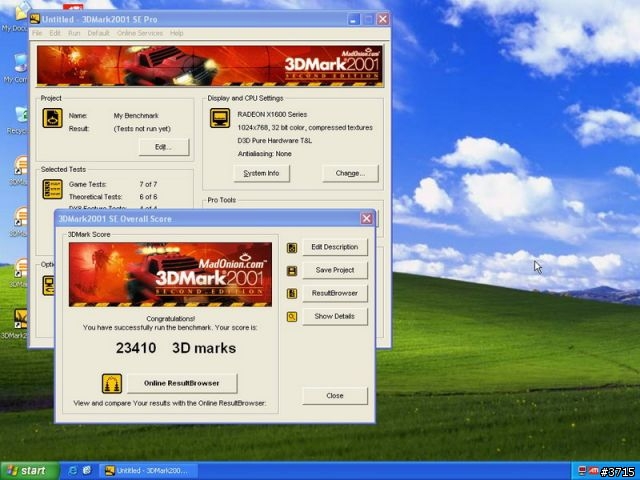Open the Run menu in 3DMark2001
640x480 pixels.
pos(74,33)
